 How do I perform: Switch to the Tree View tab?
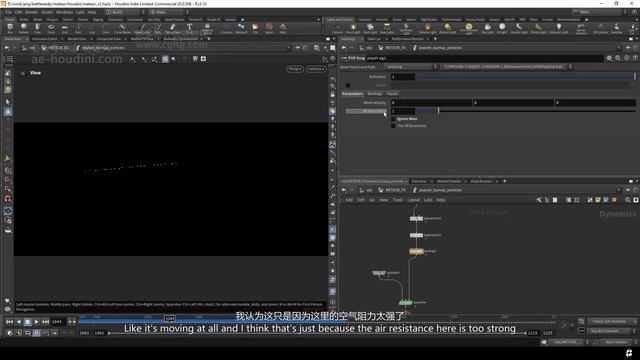[419, 181]
